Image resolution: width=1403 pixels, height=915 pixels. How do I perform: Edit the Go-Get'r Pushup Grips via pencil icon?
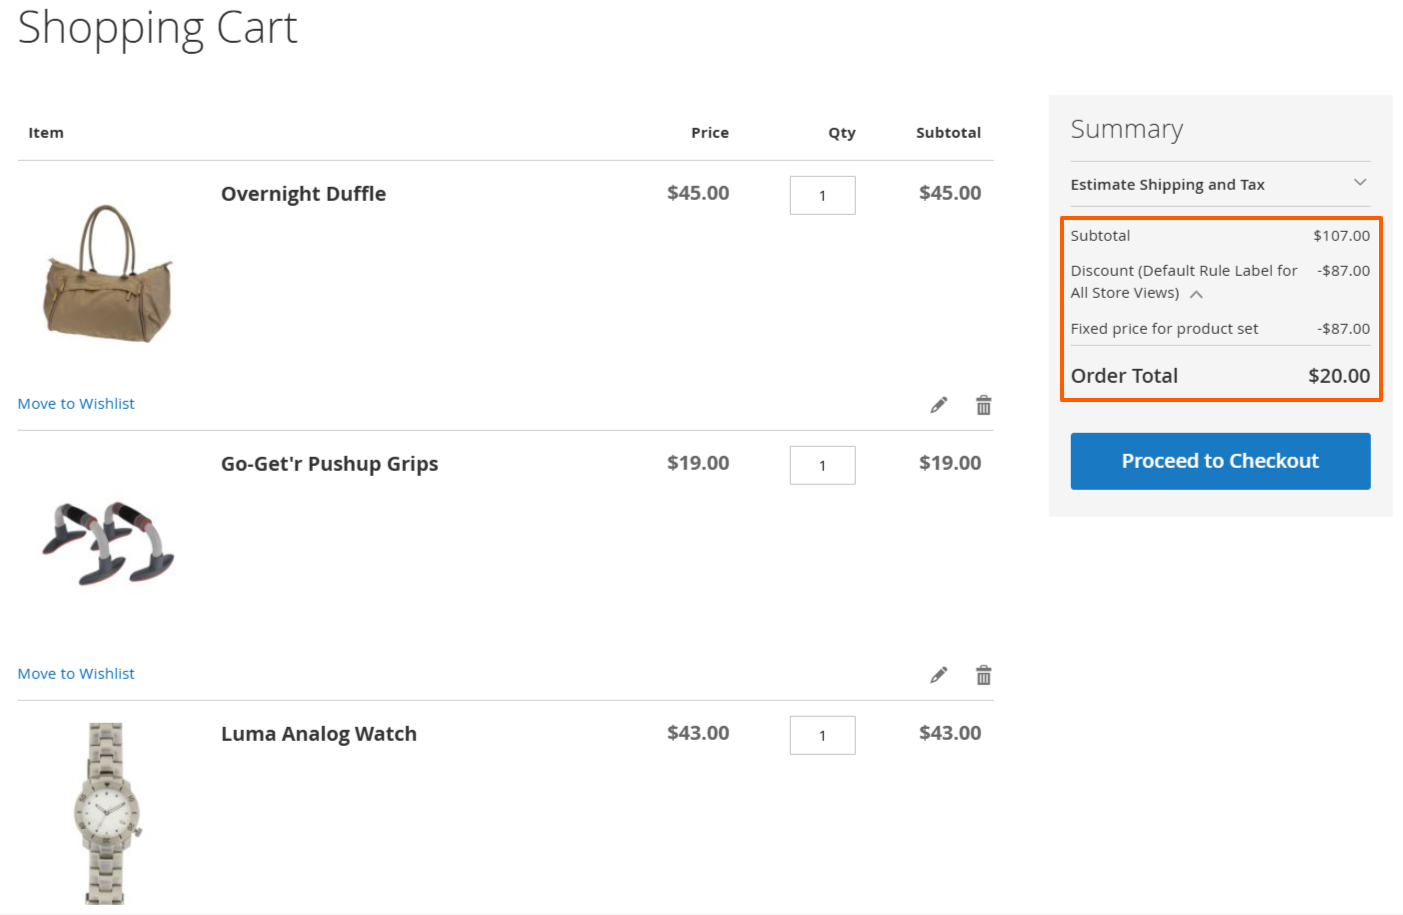coord(938,675)
